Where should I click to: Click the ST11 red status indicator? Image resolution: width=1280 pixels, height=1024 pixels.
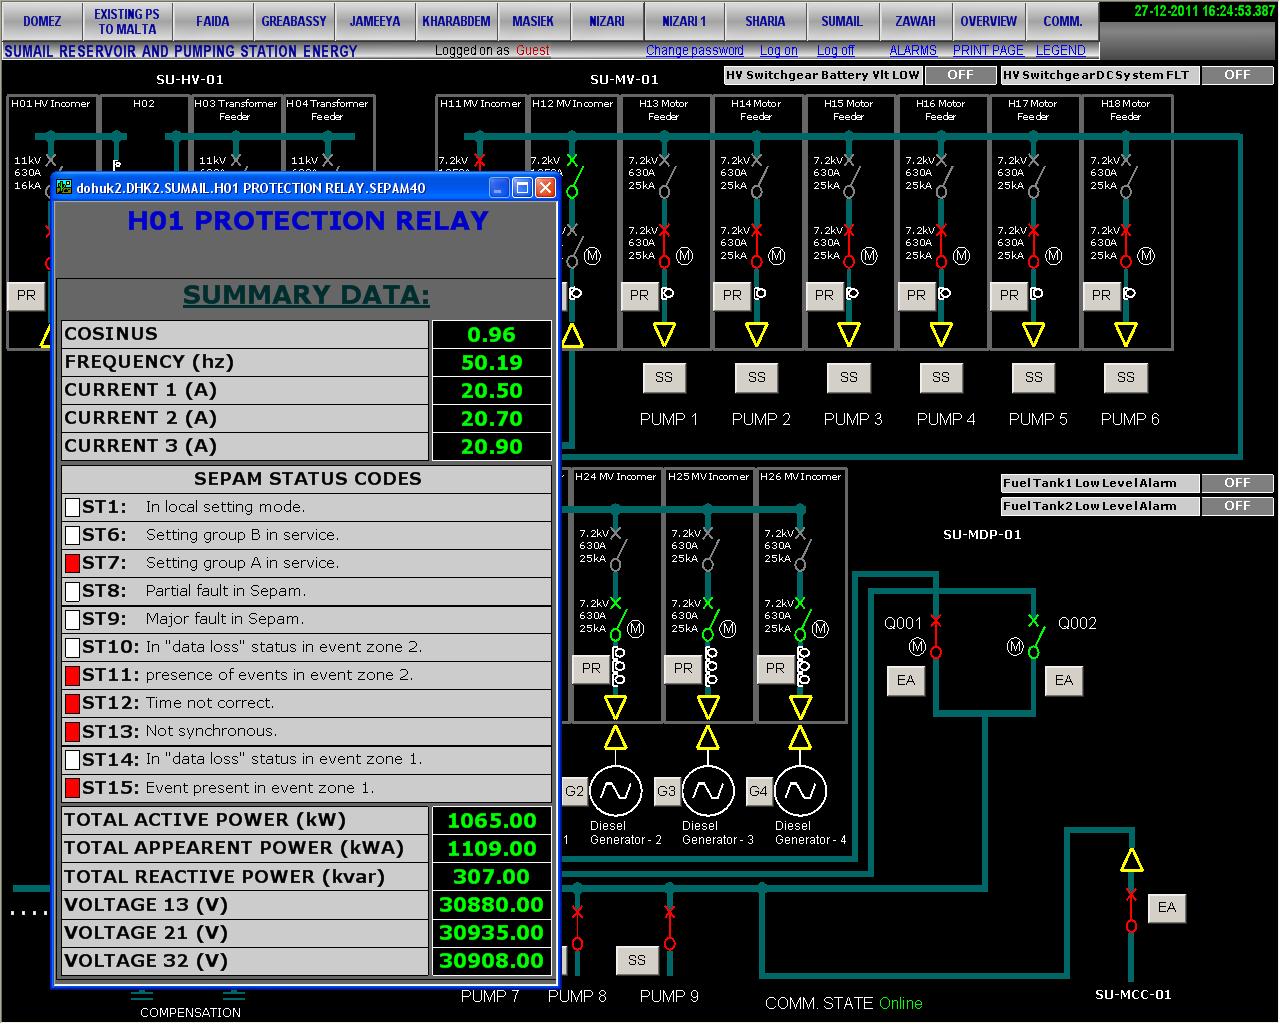[x=72, y=675]
